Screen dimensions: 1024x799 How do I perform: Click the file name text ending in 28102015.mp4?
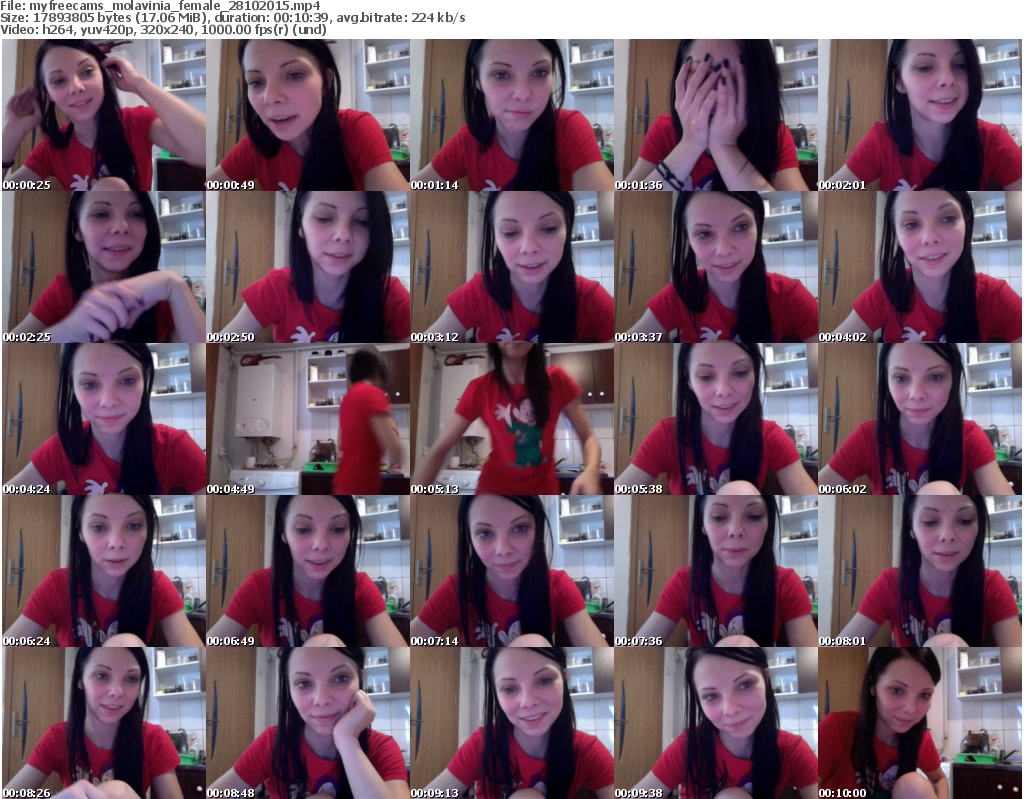[x=175, y=6]
